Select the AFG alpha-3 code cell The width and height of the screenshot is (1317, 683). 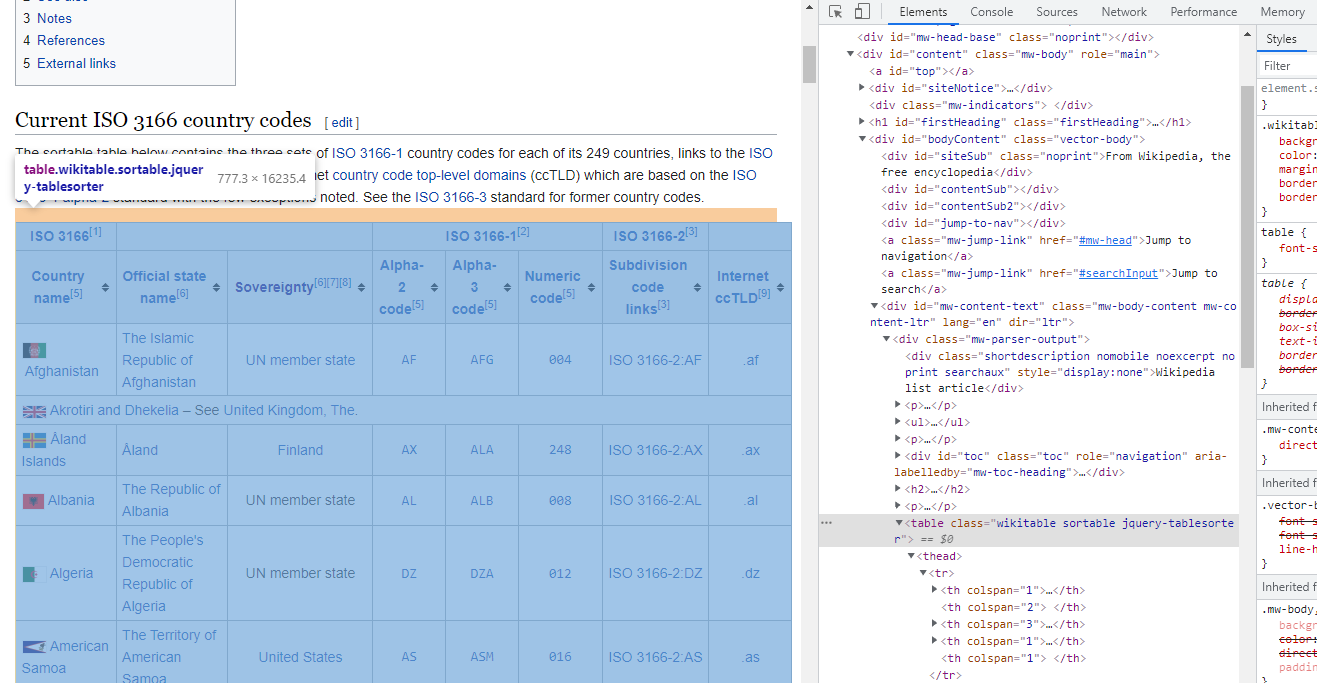[482, 360]
